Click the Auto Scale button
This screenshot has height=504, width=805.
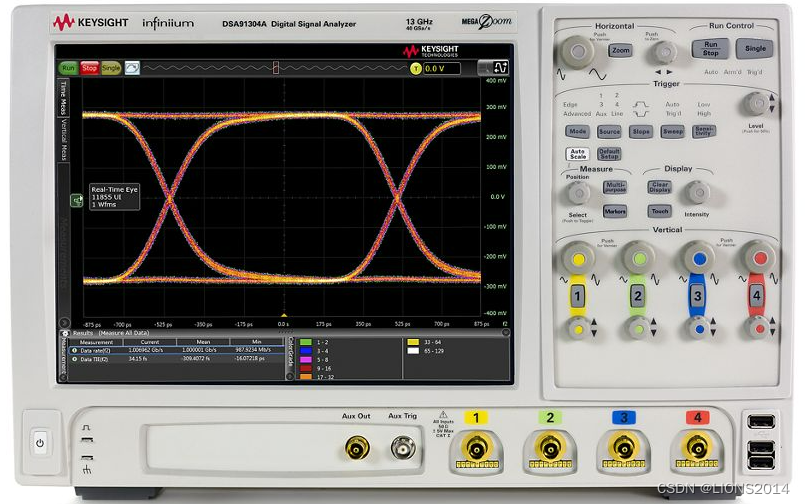(x=578, y=153)
